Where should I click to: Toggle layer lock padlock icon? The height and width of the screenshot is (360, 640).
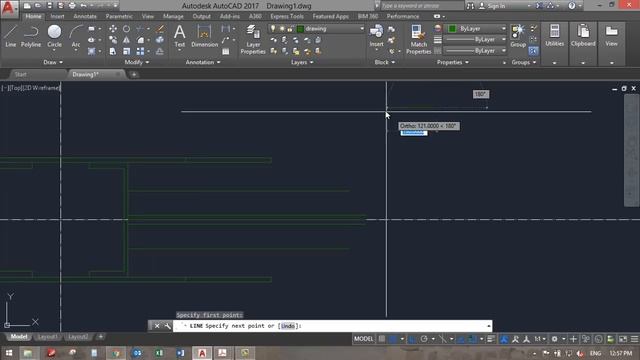tap(290, 29)
